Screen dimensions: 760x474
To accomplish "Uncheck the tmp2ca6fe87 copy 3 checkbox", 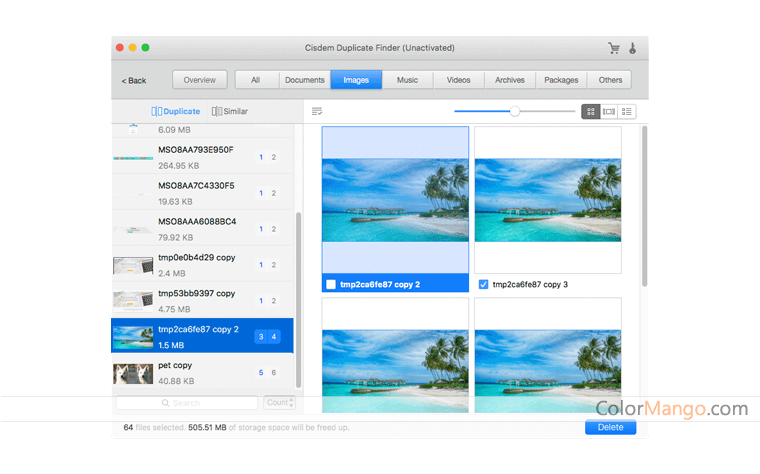I will 484,285.
